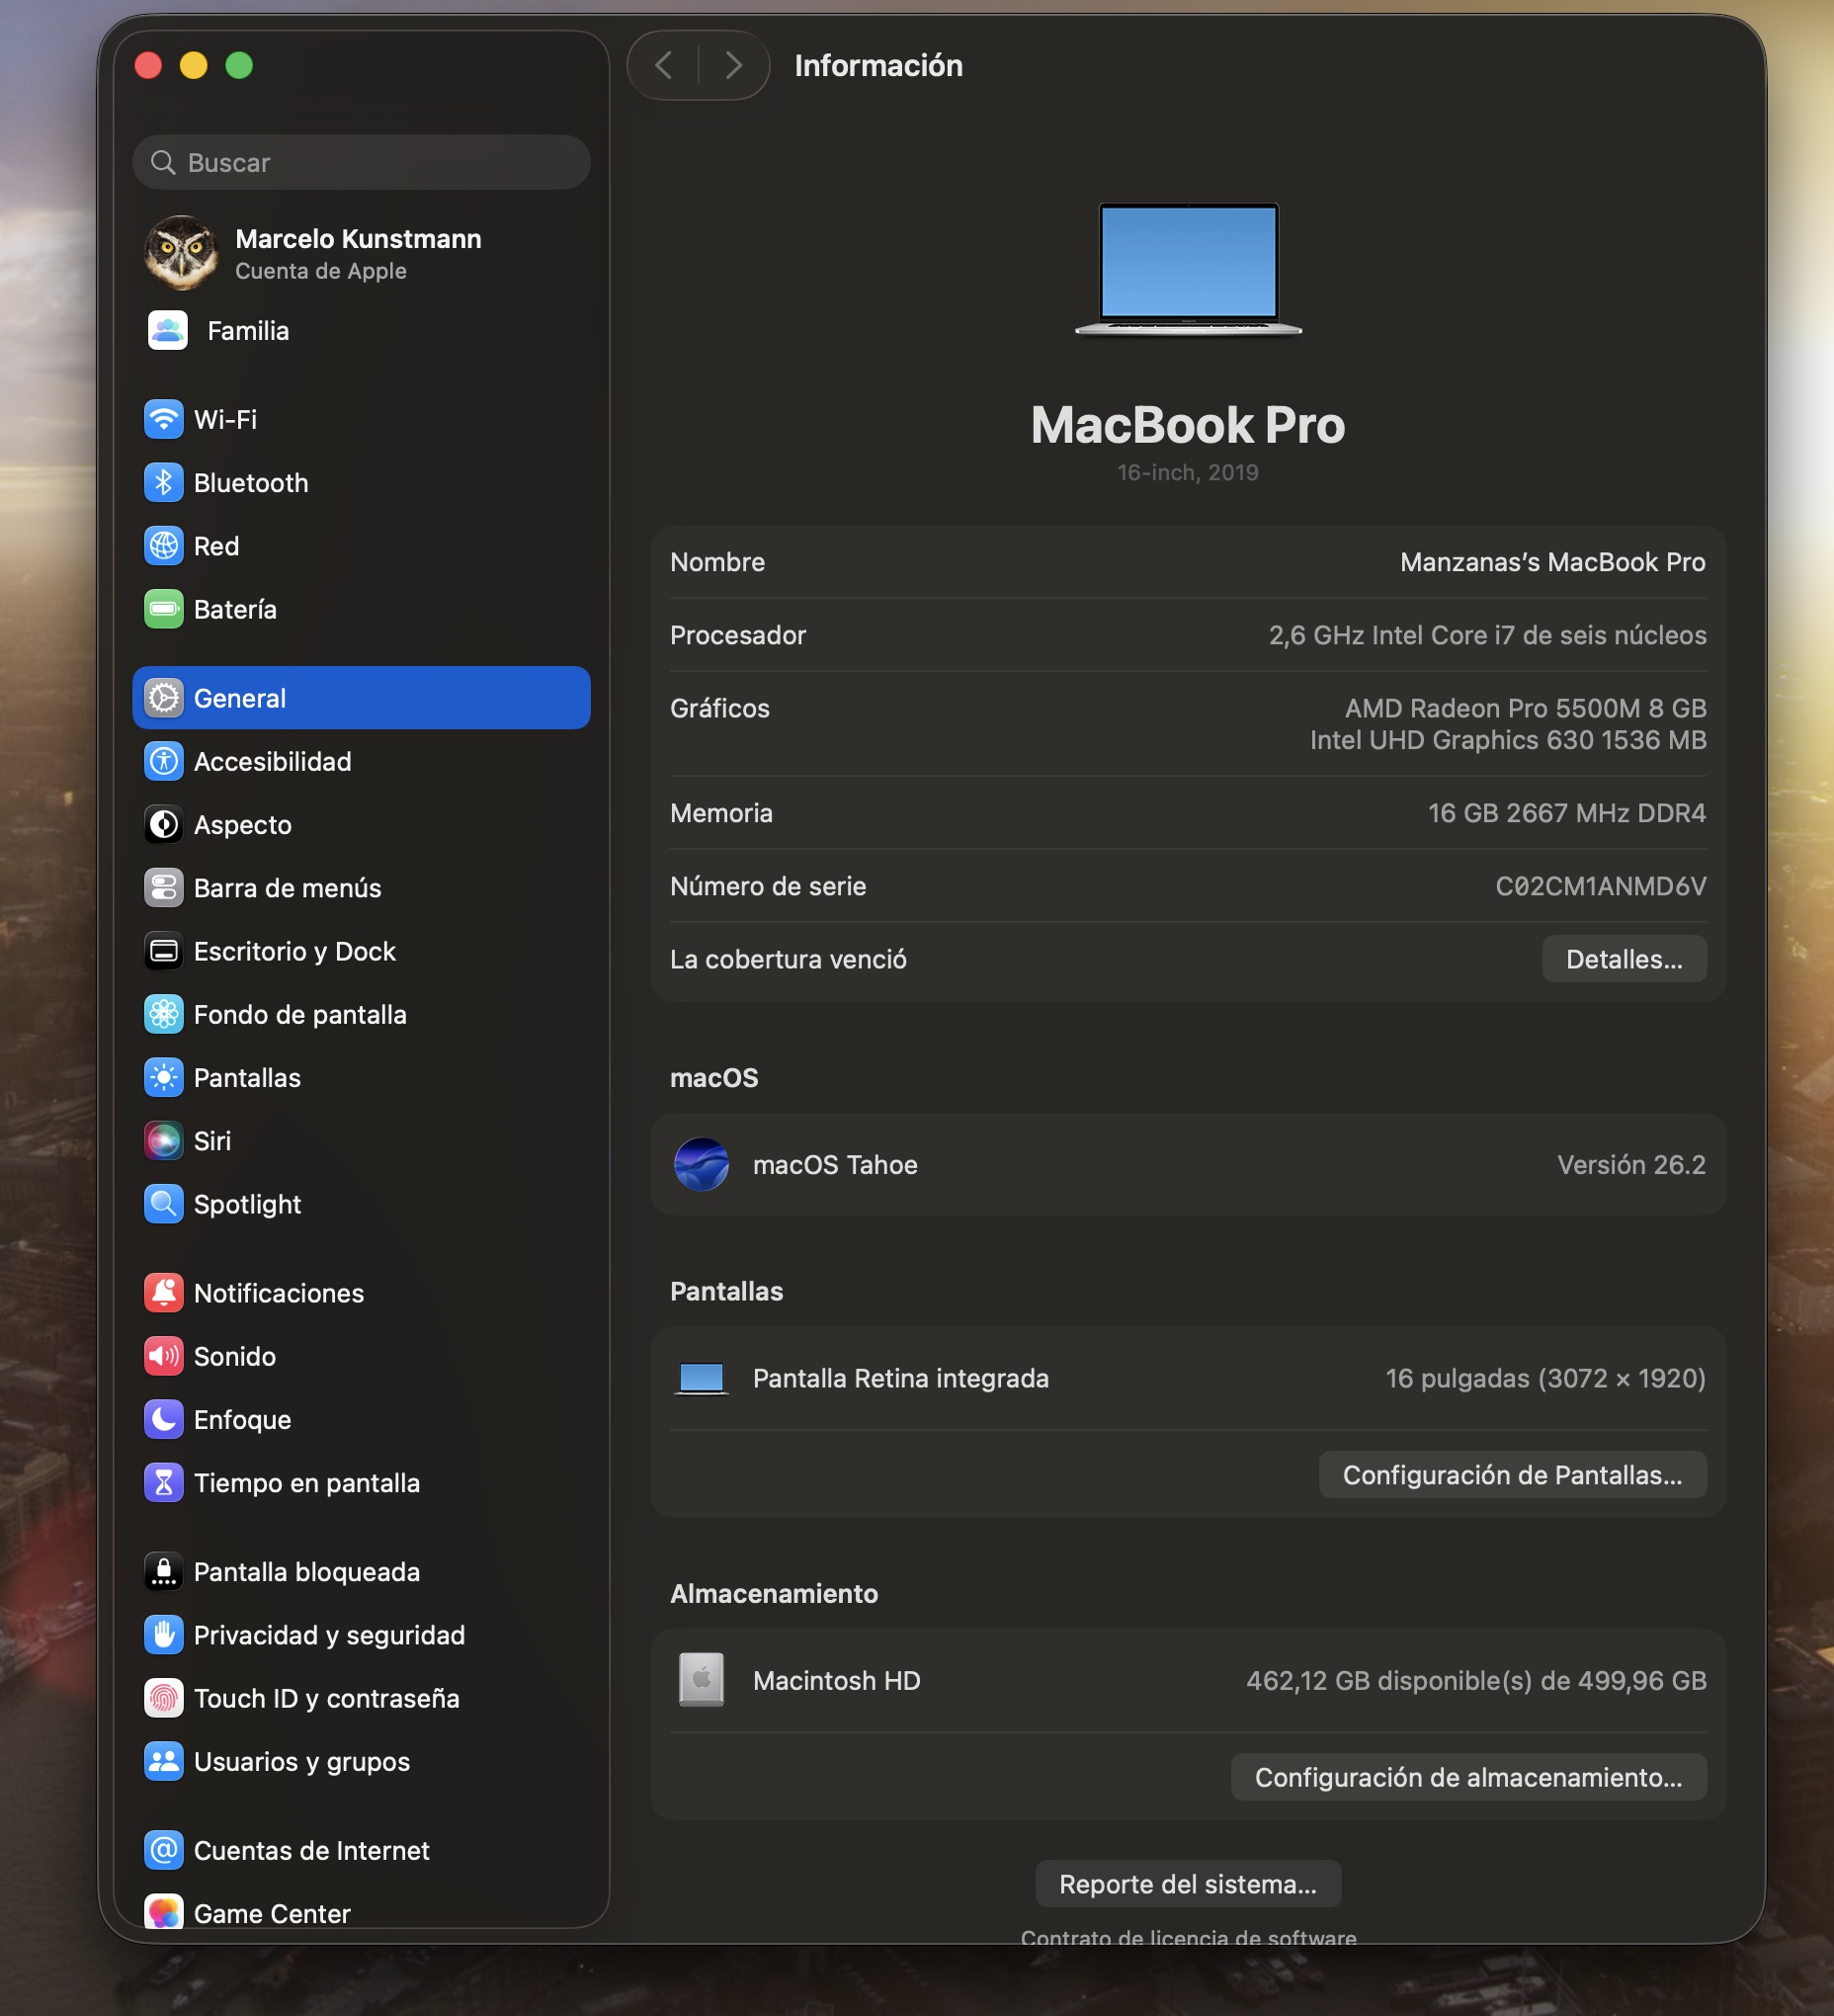Viewport: 1834px width, 2016px height.
Task: Go forward using the right chevron
Action: 734,66
